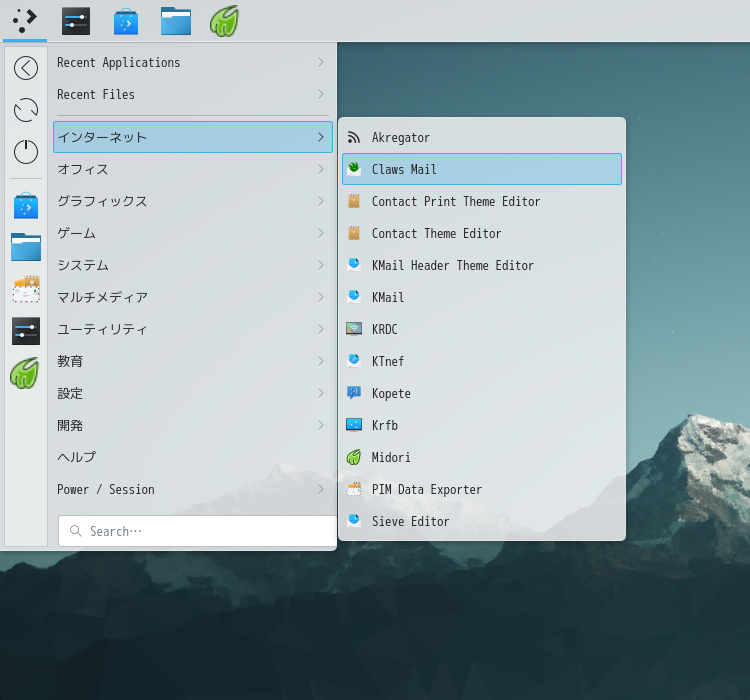The width and height of the screenshot is (750, 700).
Task: Click the power-off icon in launcher sidebar
Action: click(26, 152)
